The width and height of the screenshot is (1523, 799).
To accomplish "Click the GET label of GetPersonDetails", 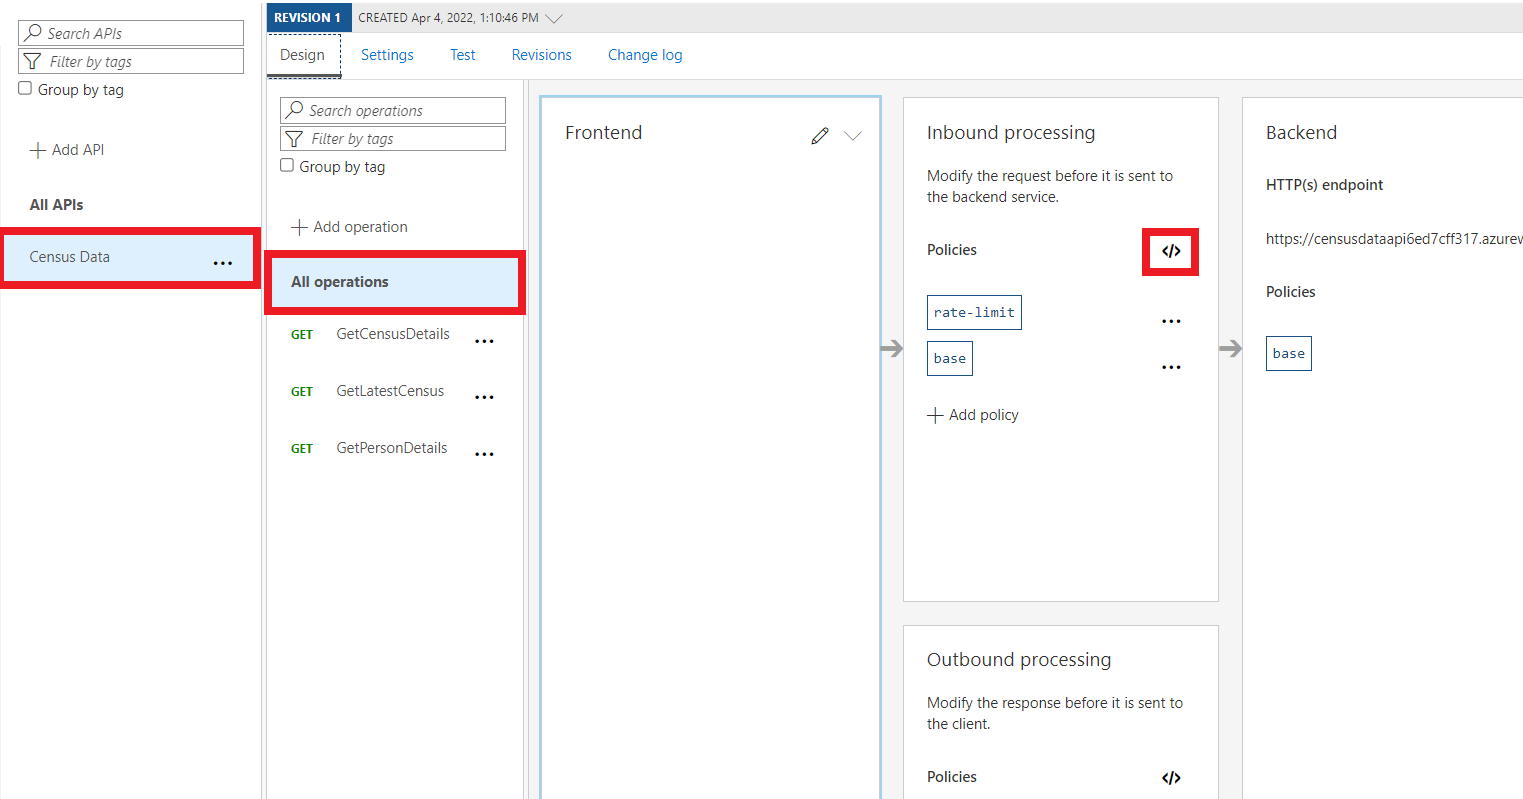I will point(302,449).
